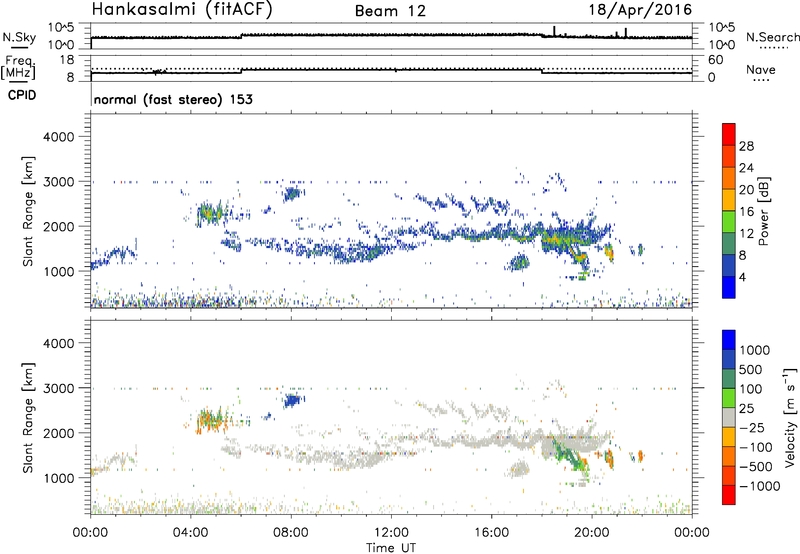Screen dimensions: 800x554
Task: Click the '4000' label on Power panel axis
Action: point(59,137)
